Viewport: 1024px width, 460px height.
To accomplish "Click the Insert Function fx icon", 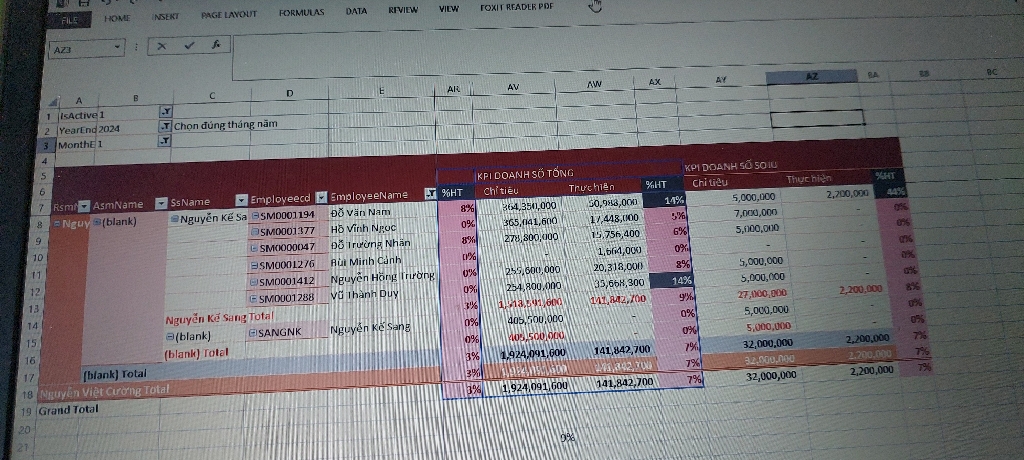I will click(x=215, y=45).
